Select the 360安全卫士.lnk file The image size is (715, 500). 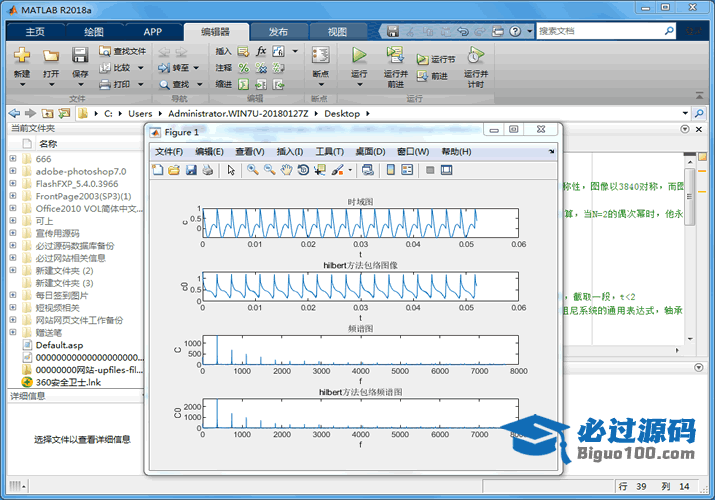pos(68,382)
